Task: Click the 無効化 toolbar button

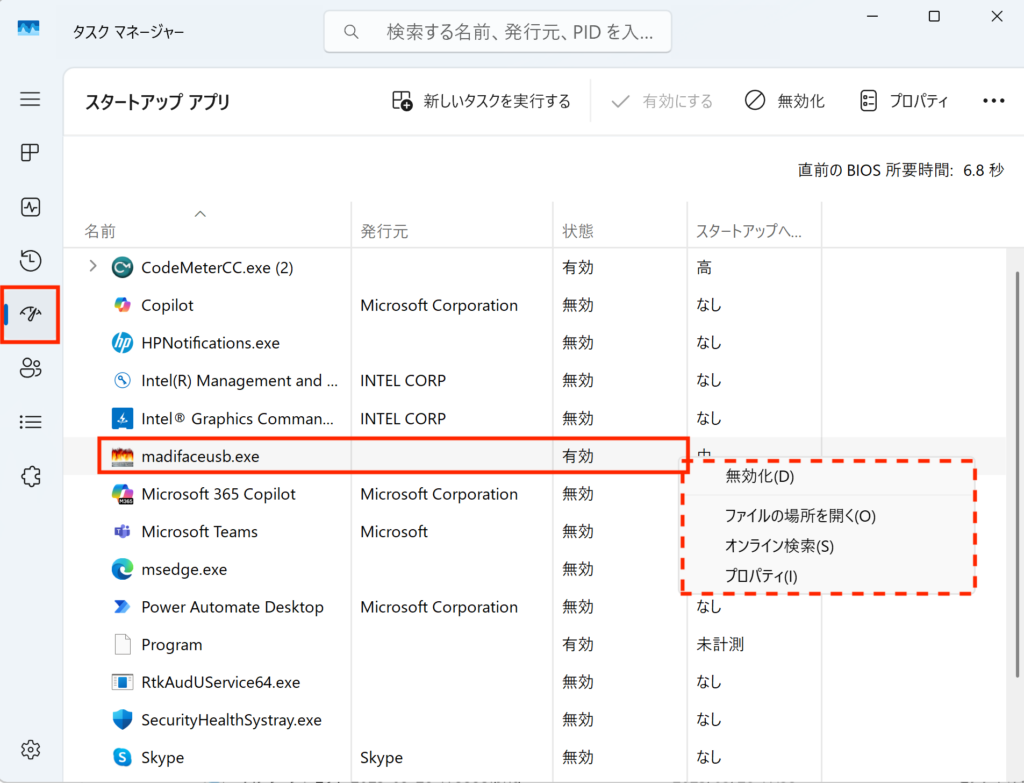Action: pyautogui.click(x=785, y=101)
